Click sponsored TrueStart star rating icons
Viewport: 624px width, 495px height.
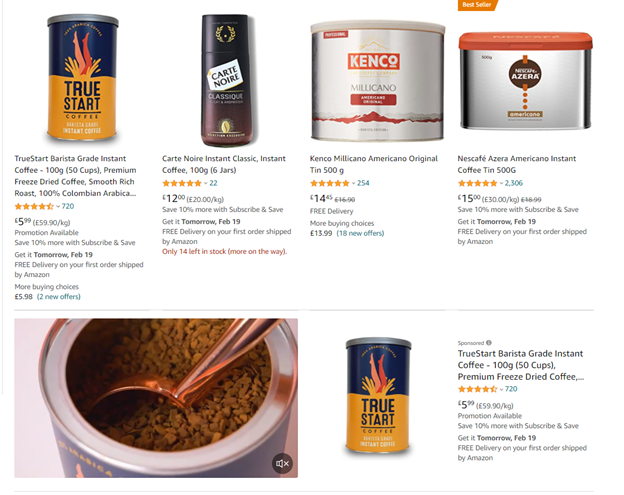coord(477,389)
